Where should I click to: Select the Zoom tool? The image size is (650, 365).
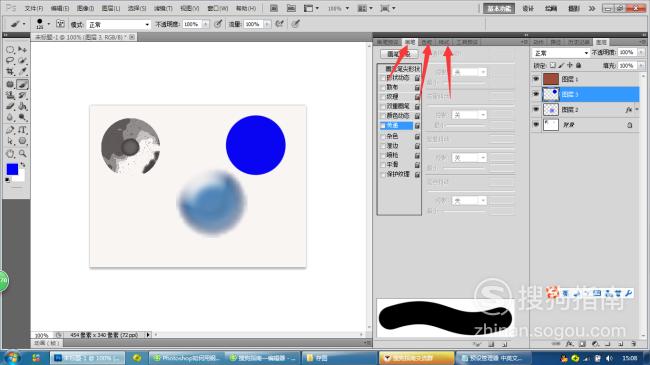tap(22, 154)
